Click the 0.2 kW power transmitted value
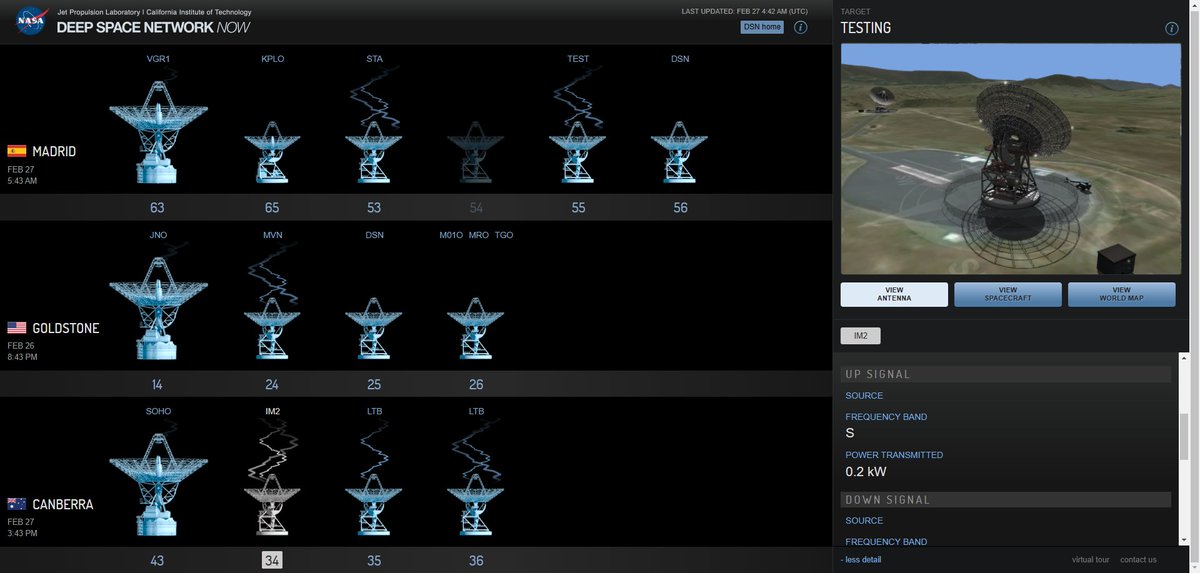Screen dimensions: 1200x573 point(866,472)
